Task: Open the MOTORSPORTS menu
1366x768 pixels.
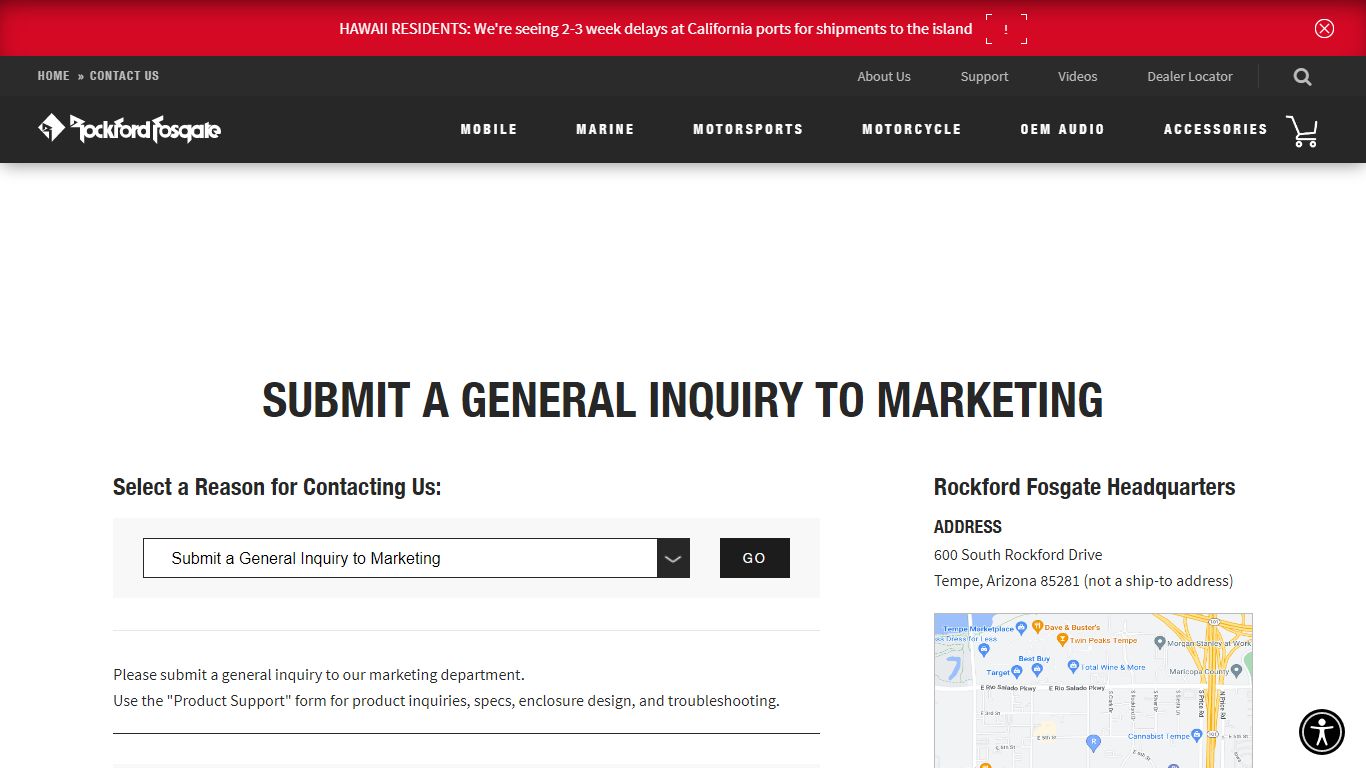Action: tap(748, 129)
